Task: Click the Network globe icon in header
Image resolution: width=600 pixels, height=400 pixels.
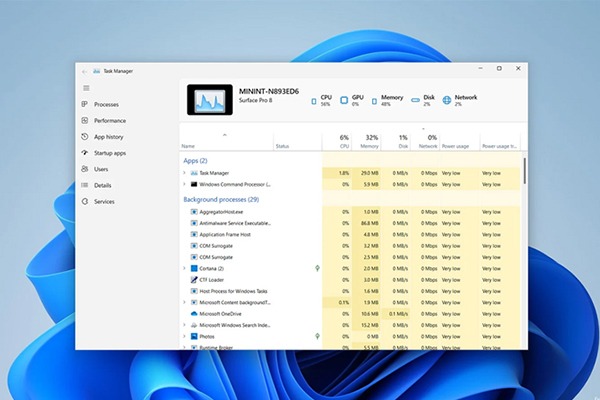Action: click(447, 100)
